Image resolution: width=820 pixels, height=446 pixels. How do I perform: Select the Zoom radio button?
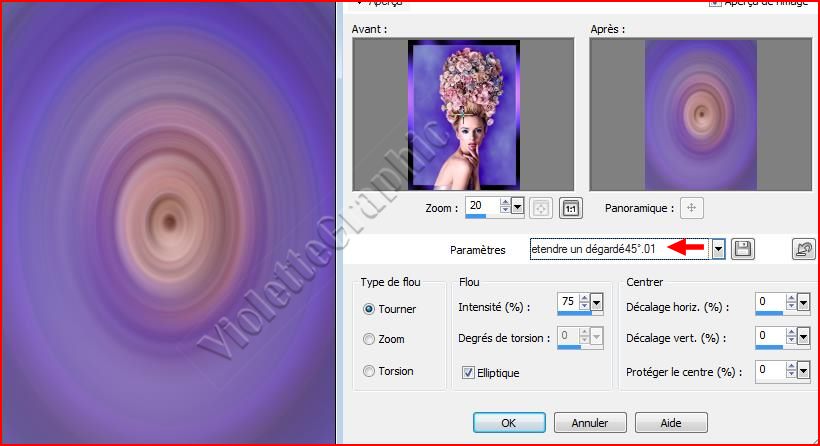tap(370, 339)
